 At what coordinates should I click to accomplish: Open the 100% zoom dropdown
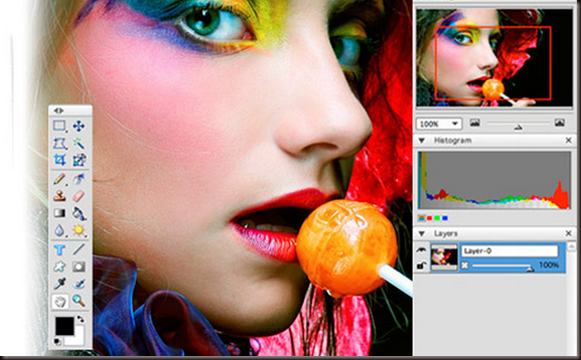tap(439, 124)
